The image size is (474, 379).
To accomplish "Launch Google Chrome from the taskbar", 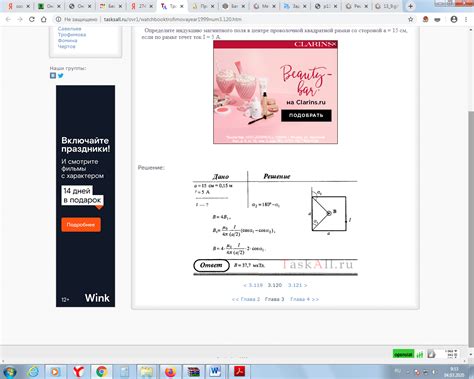I will tap(101, 371).
